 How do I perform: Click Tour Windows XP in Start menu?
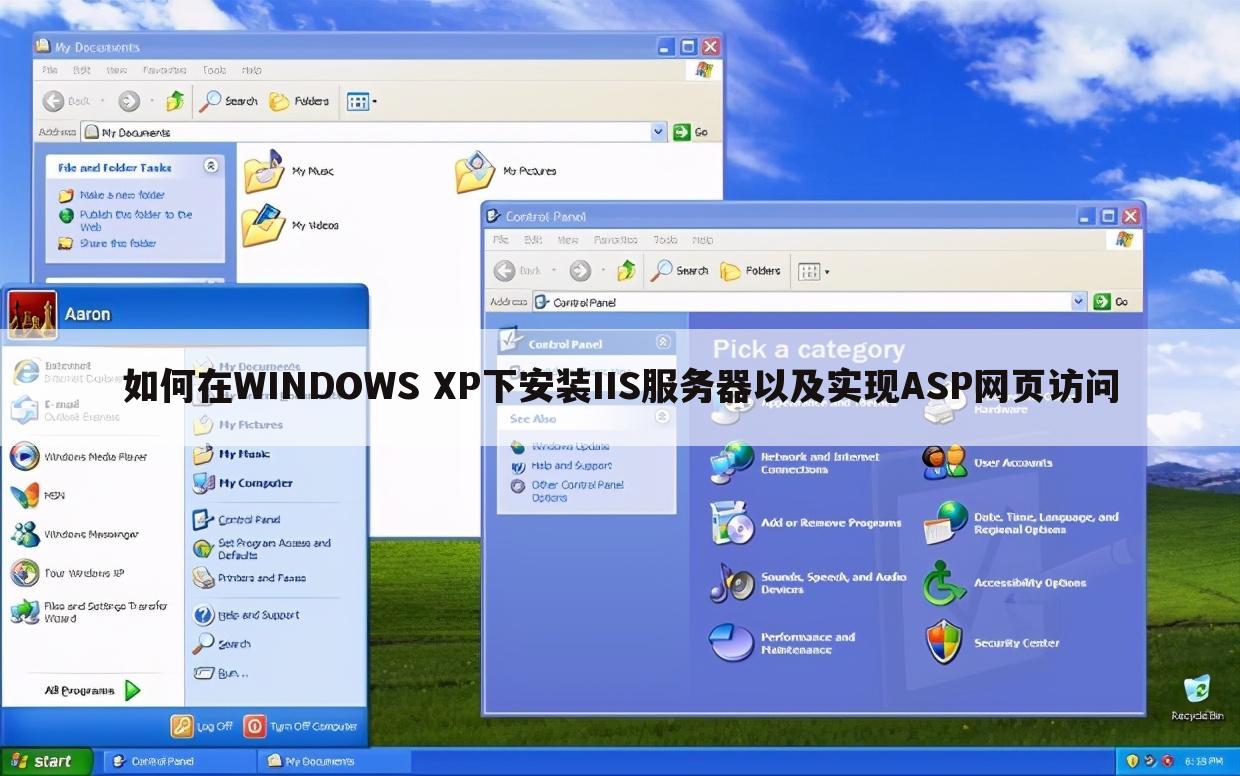tap(68, 573)
